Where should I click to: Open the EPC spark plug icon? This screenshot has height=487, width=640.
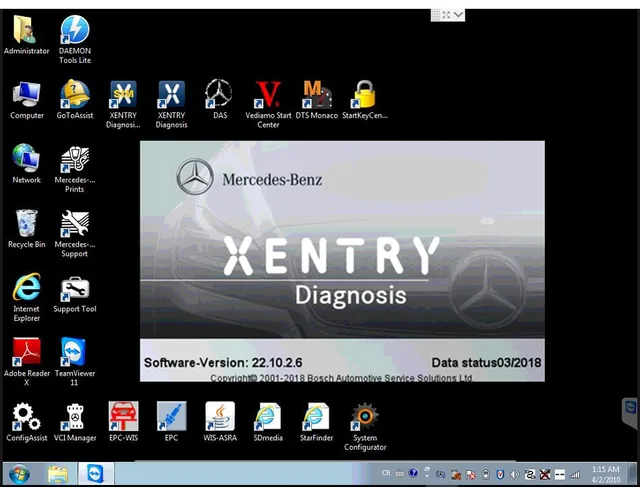(171, 422)
